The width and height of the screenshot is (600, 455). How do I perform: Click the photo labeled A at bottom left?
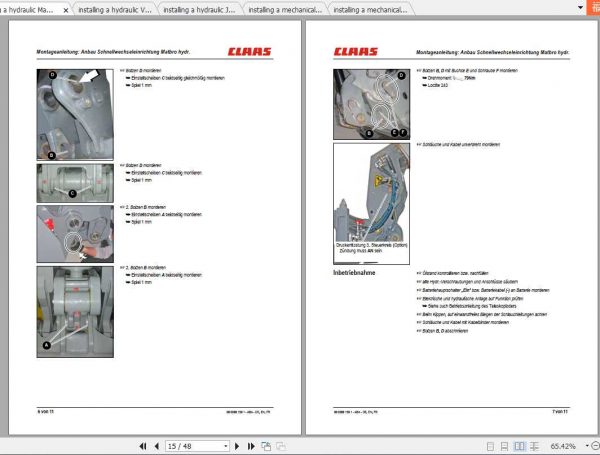(75, 312)
